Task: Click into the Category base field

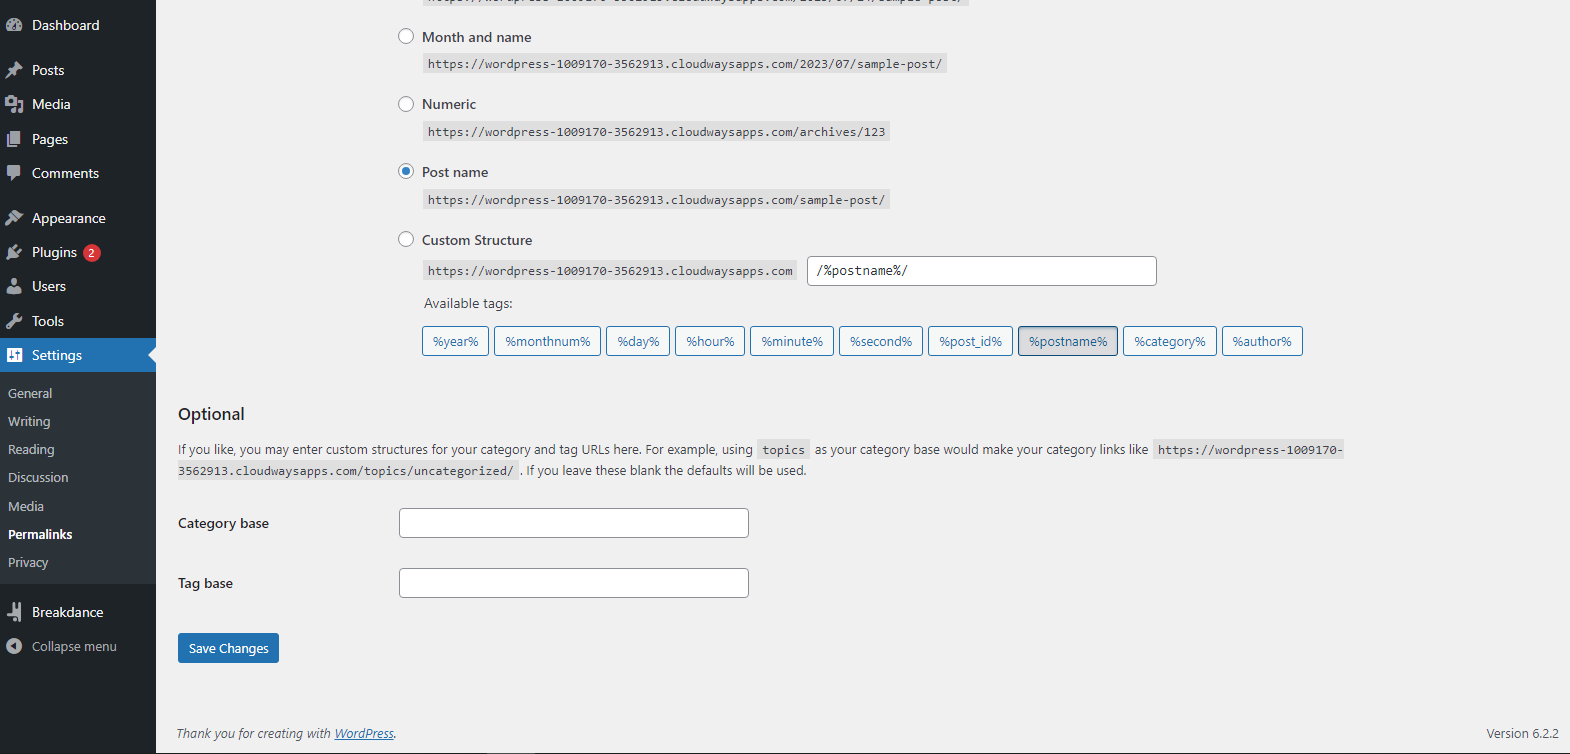Action: coord(573,523)
